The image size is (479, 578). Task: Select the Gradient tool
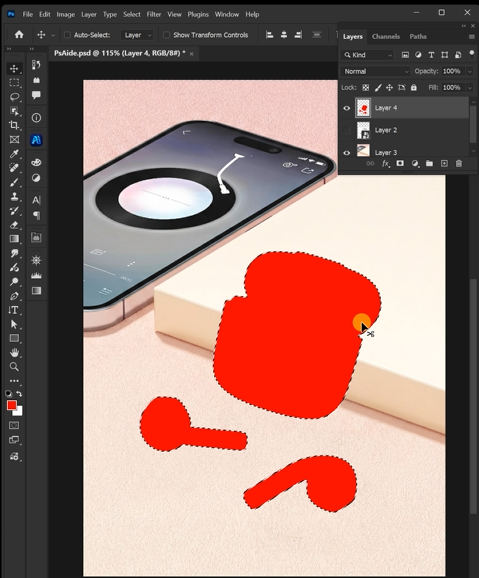click(14, 239)
